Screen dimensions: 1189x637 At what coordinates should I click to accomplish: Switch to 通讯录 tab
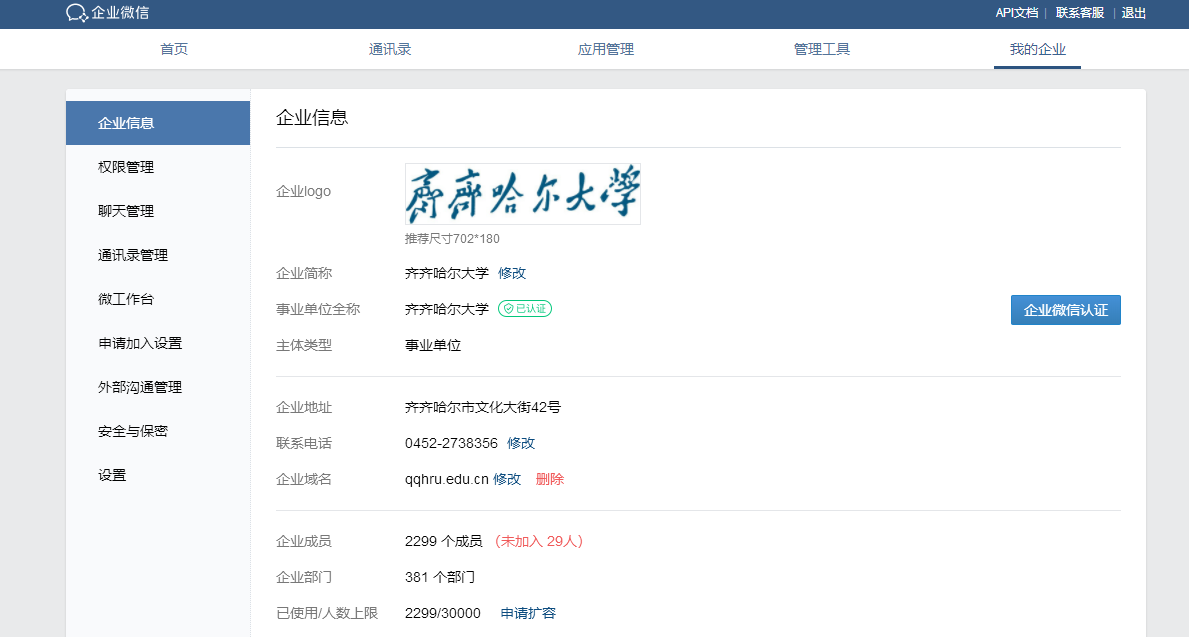pyautogui.click(x=390, y=49)
